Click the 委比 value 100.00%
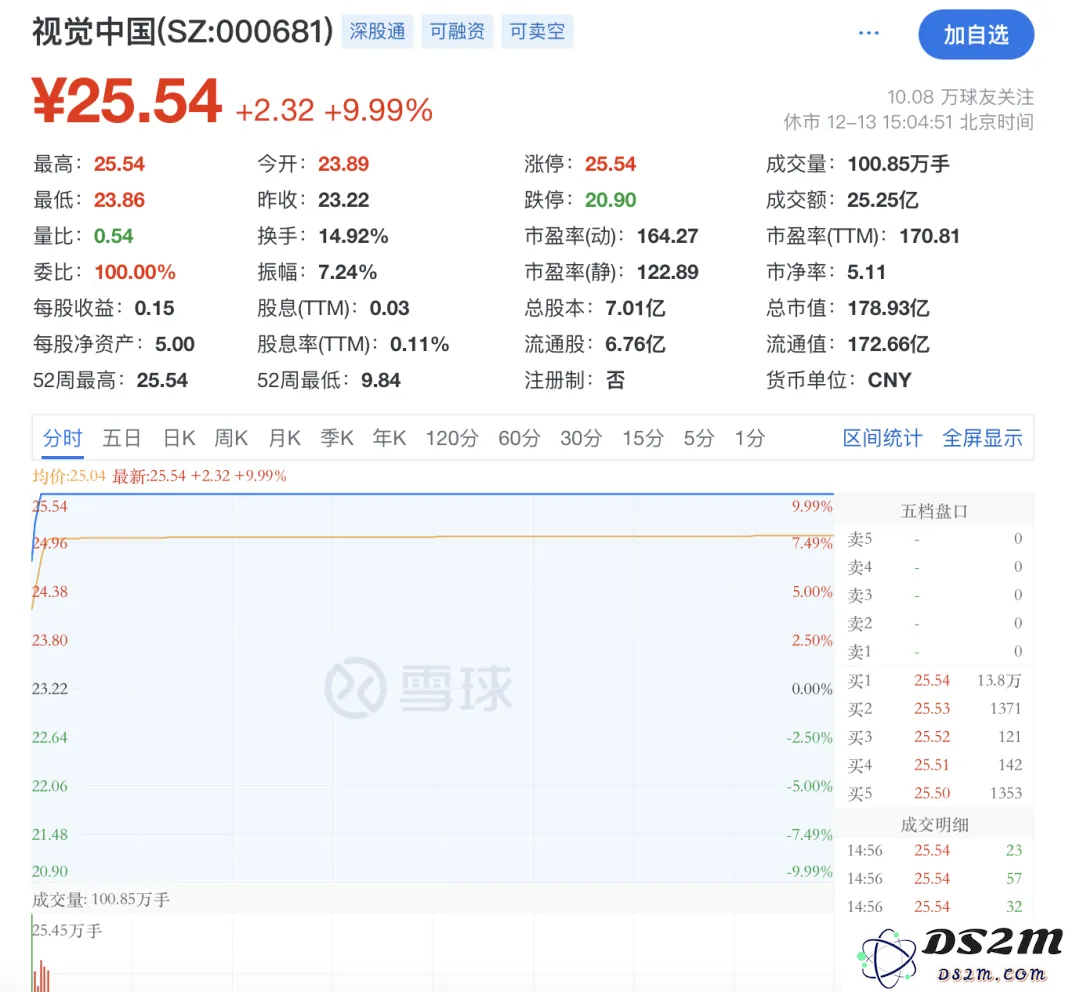The width and height of the screenshot is (1080, 992). (x=135, y=272)
